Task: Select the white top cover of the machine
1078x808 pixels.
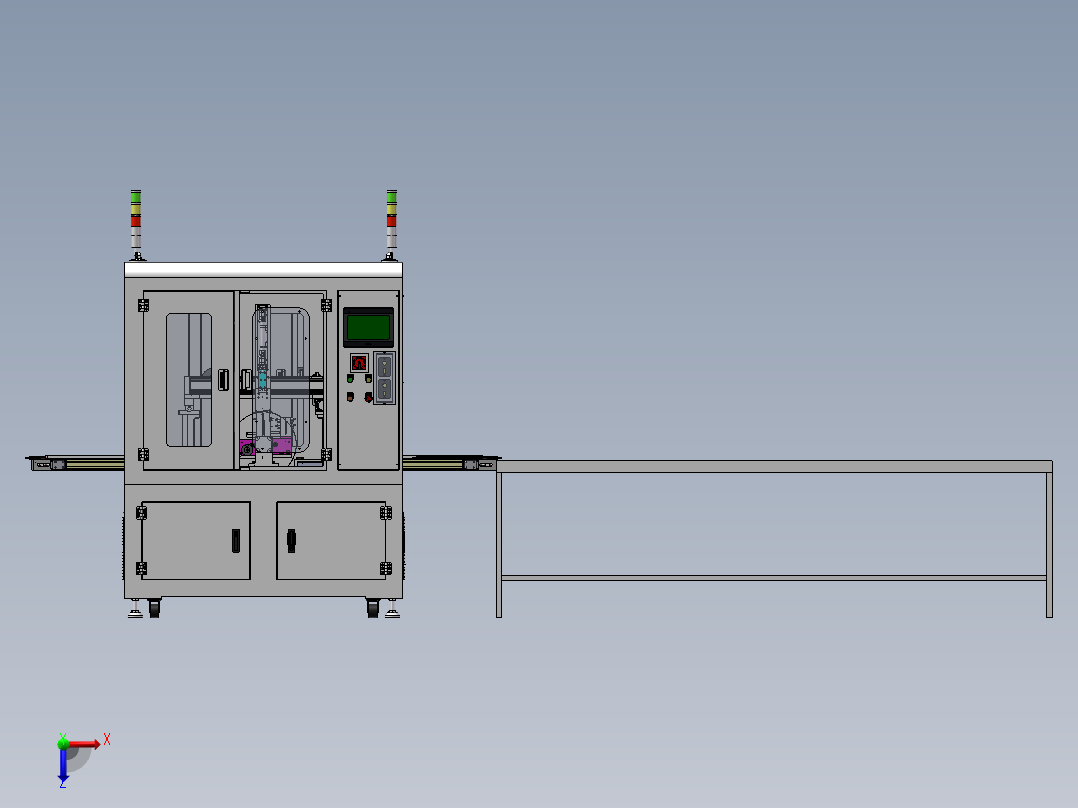Action: tap(263, 270)
